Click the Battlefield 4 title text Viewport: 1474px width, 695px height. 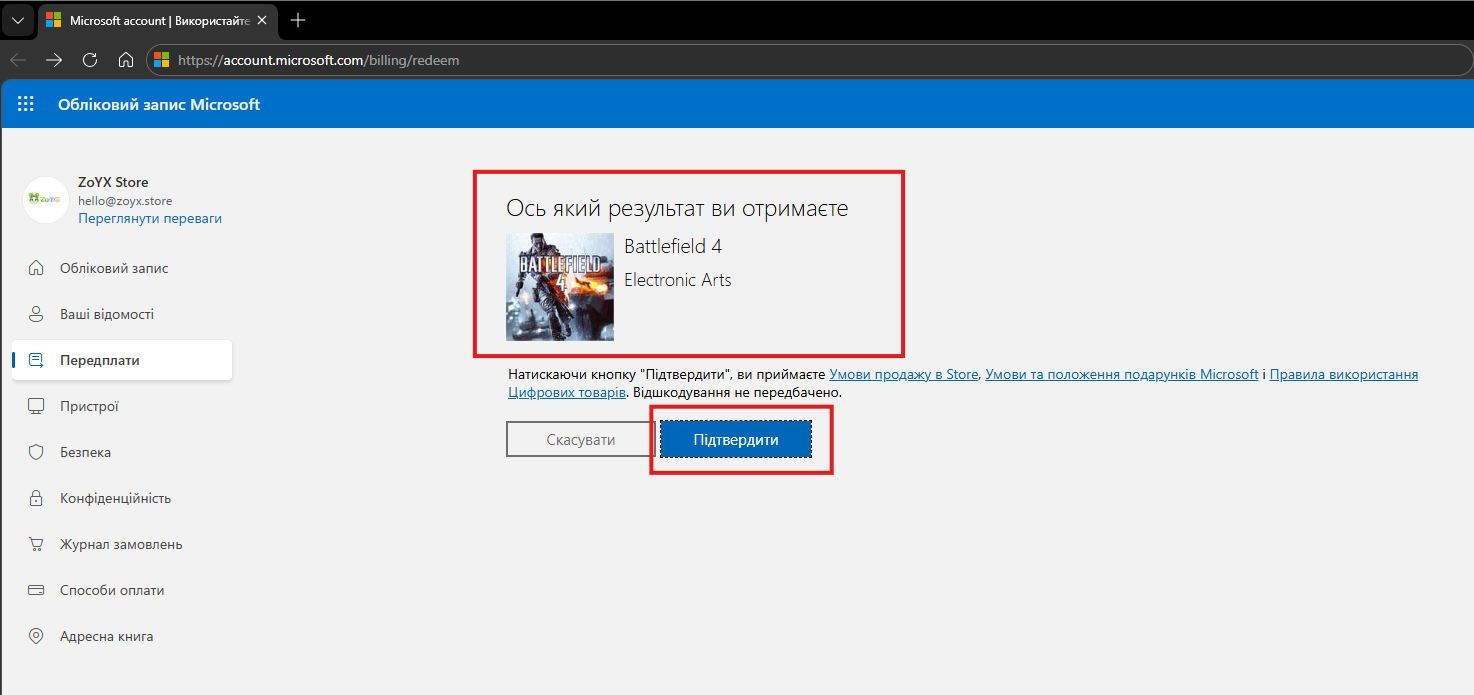(x=673, y=246)
